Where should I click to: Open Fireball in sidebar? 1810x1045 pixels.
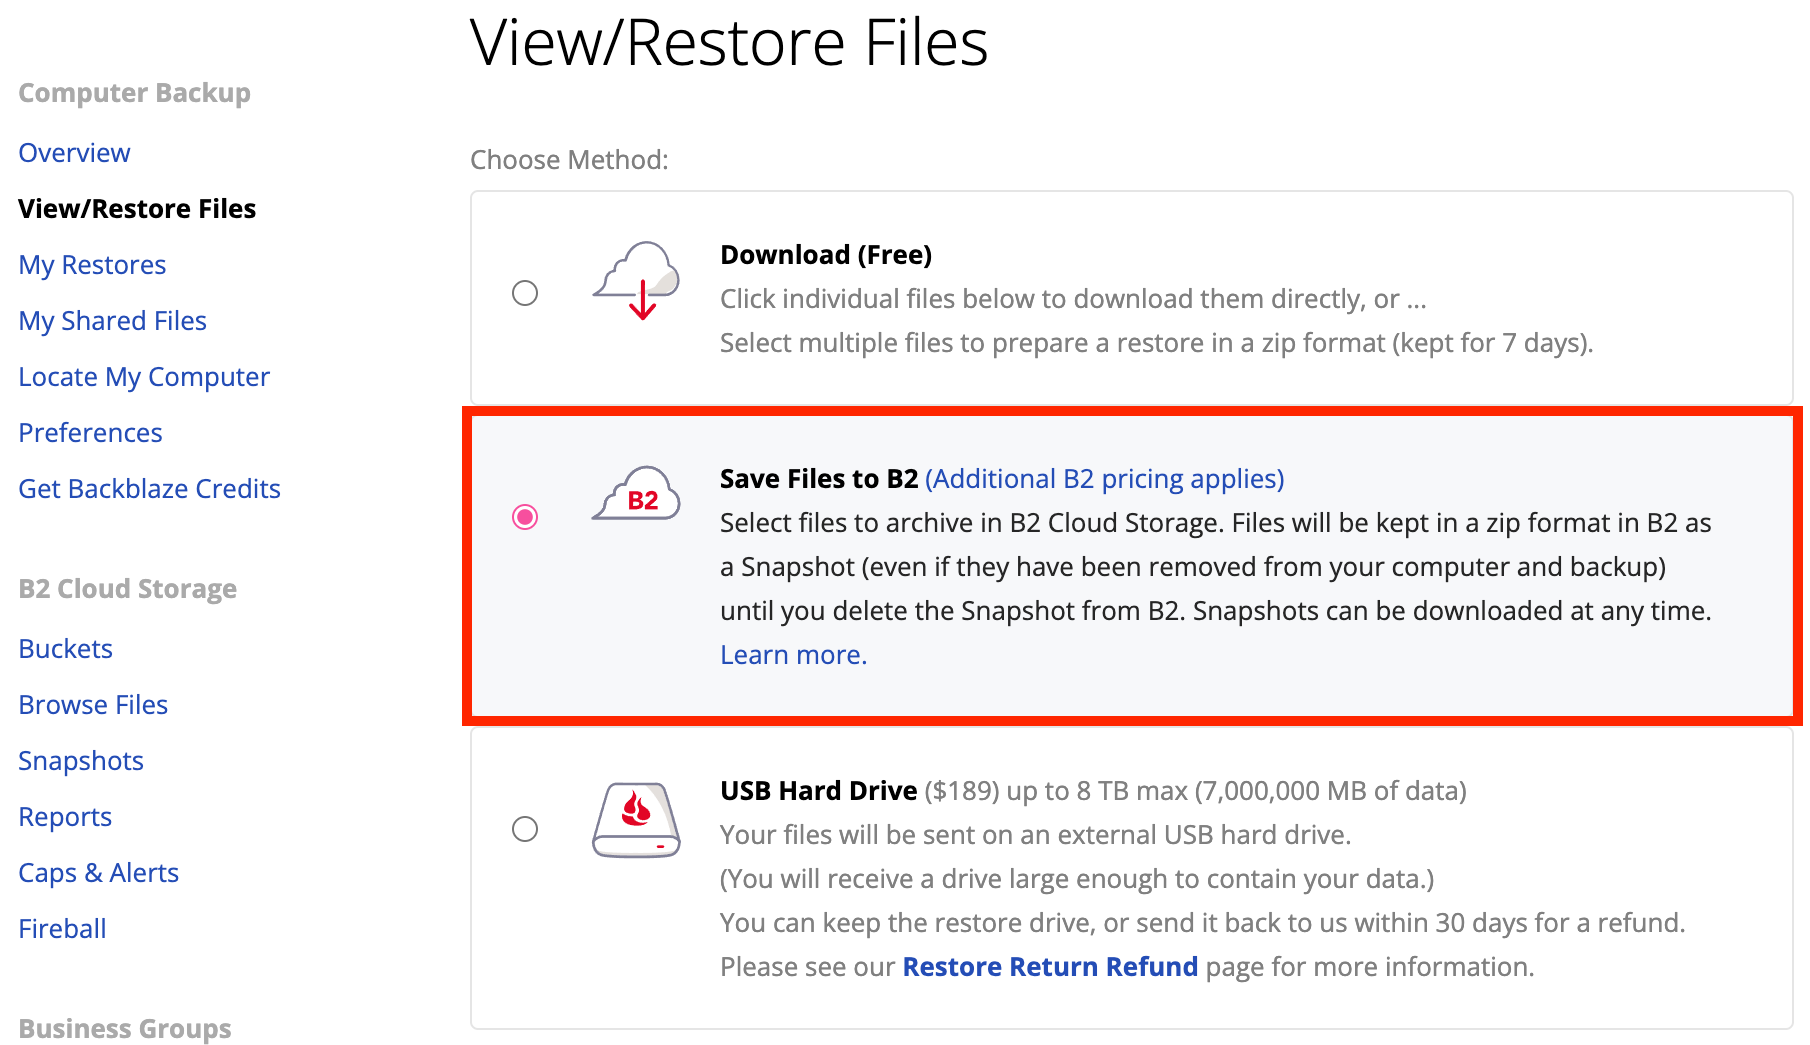pos(62,929)
